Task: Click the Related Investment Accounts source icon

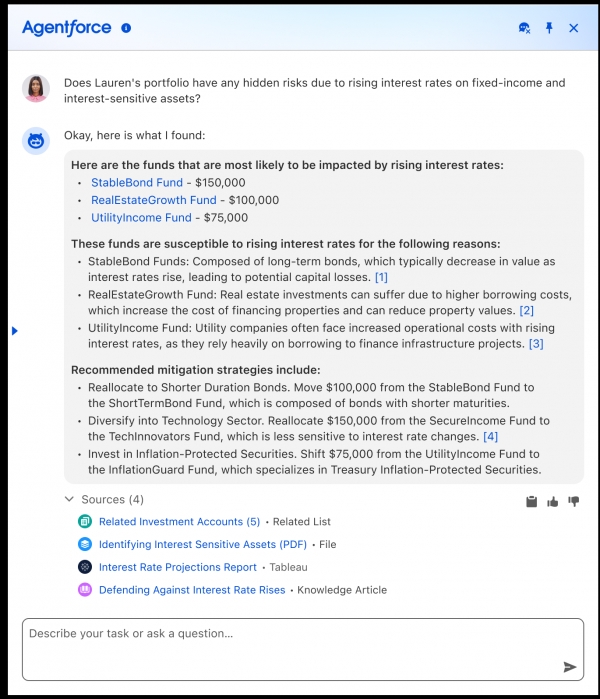Action: (85, 521)
